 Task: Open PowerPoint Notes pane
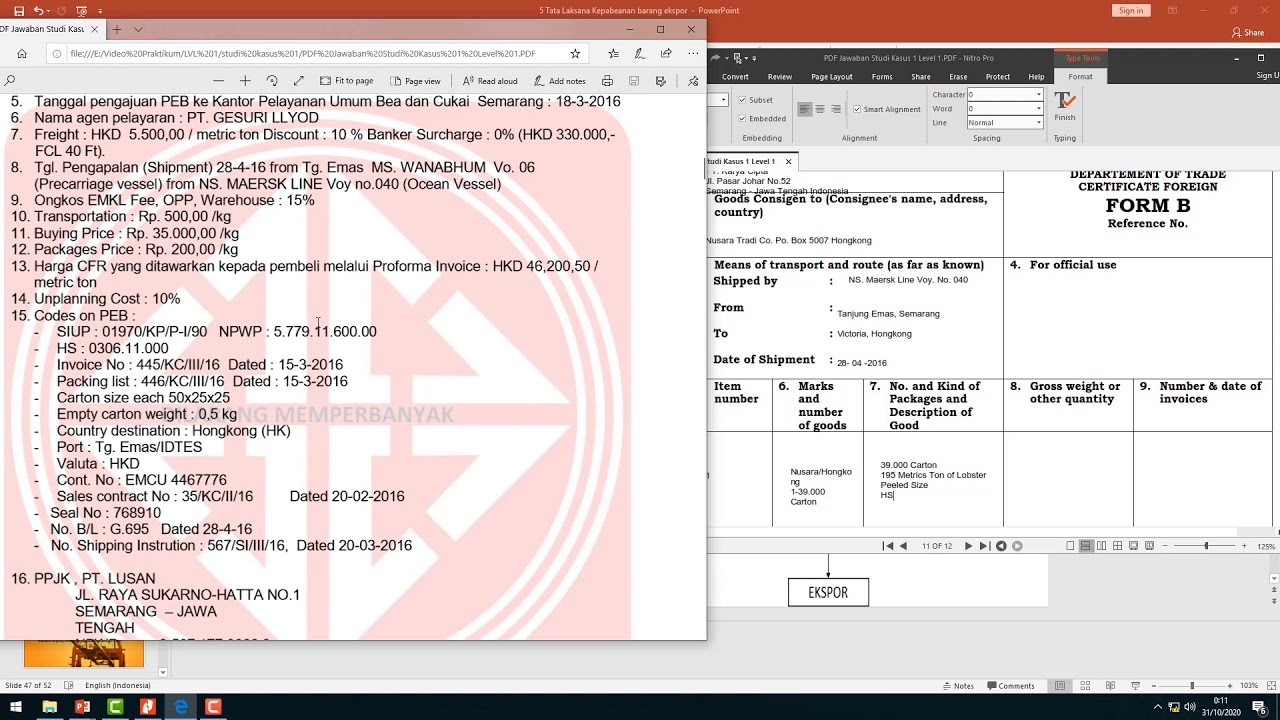[958, 686]
